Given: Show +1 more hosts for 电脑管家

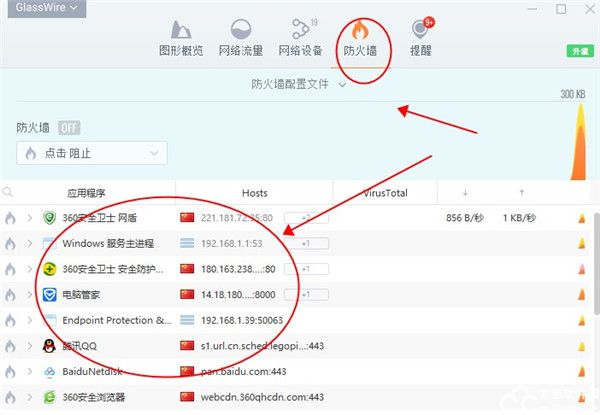Looking at the screenshot, I should 306,295.
